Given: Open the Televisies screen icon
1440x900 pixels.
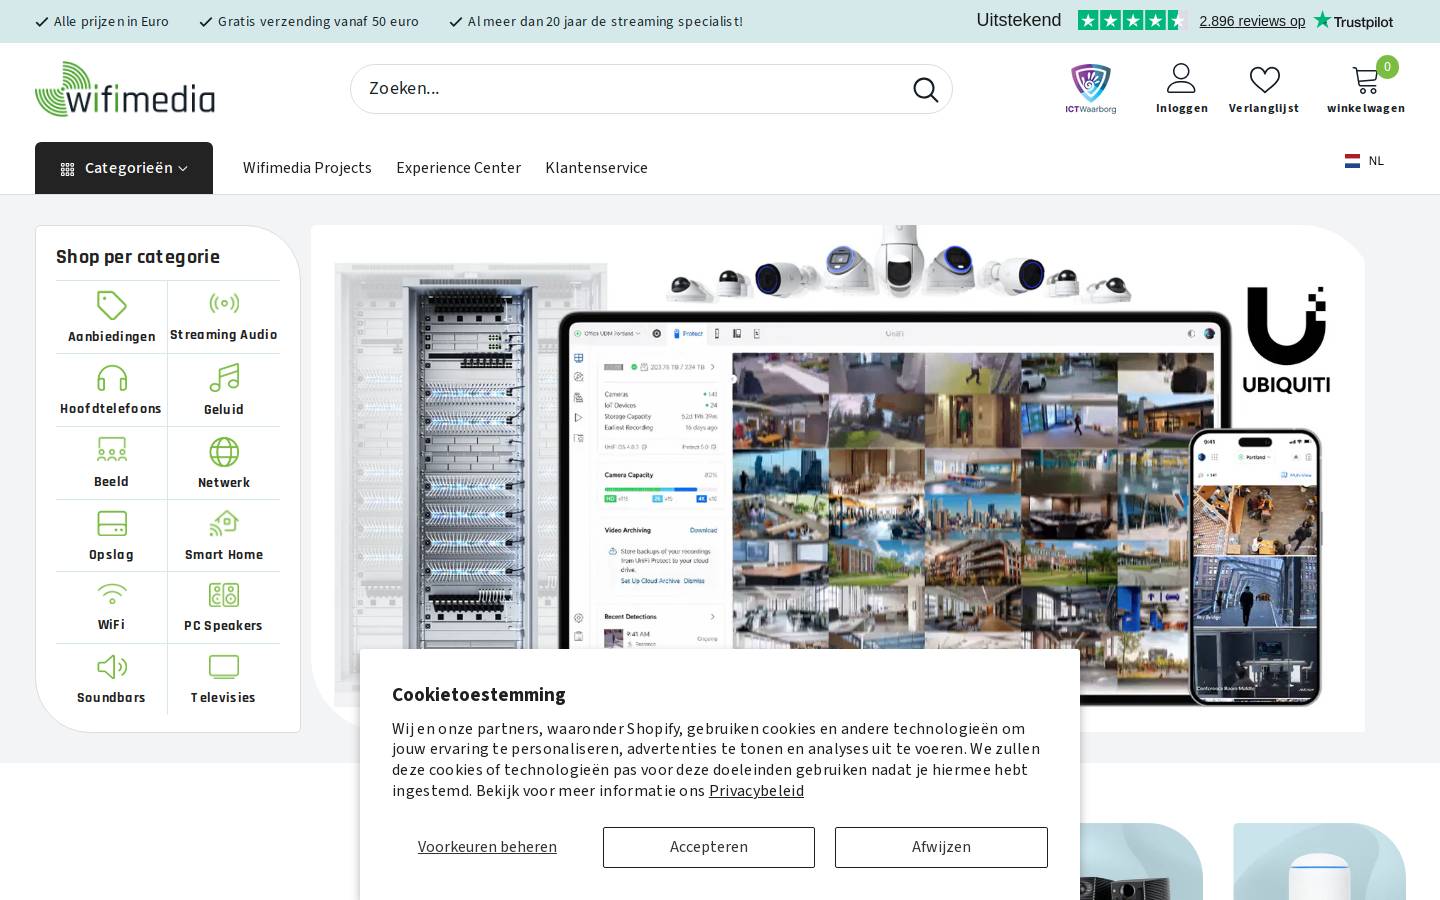Looking at the screenshot, I should point(224,667).
